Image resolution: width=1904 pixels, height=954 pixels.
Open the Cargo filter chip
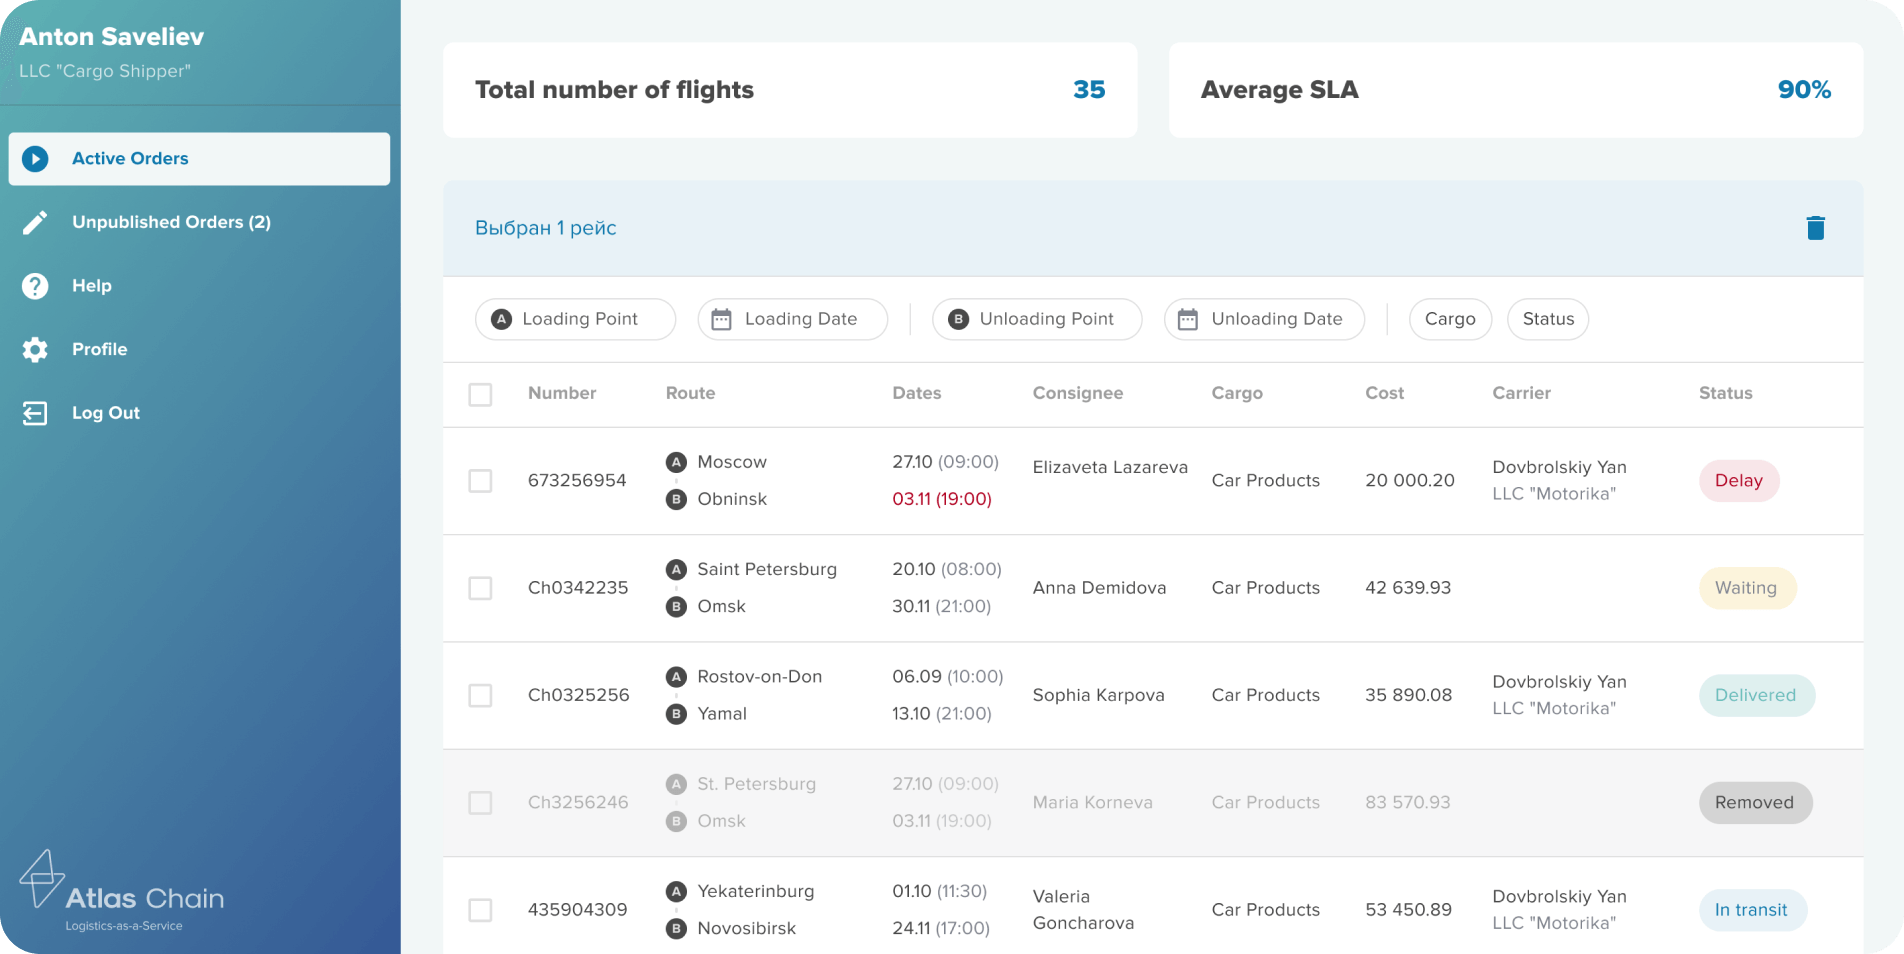pos(1449,319)
